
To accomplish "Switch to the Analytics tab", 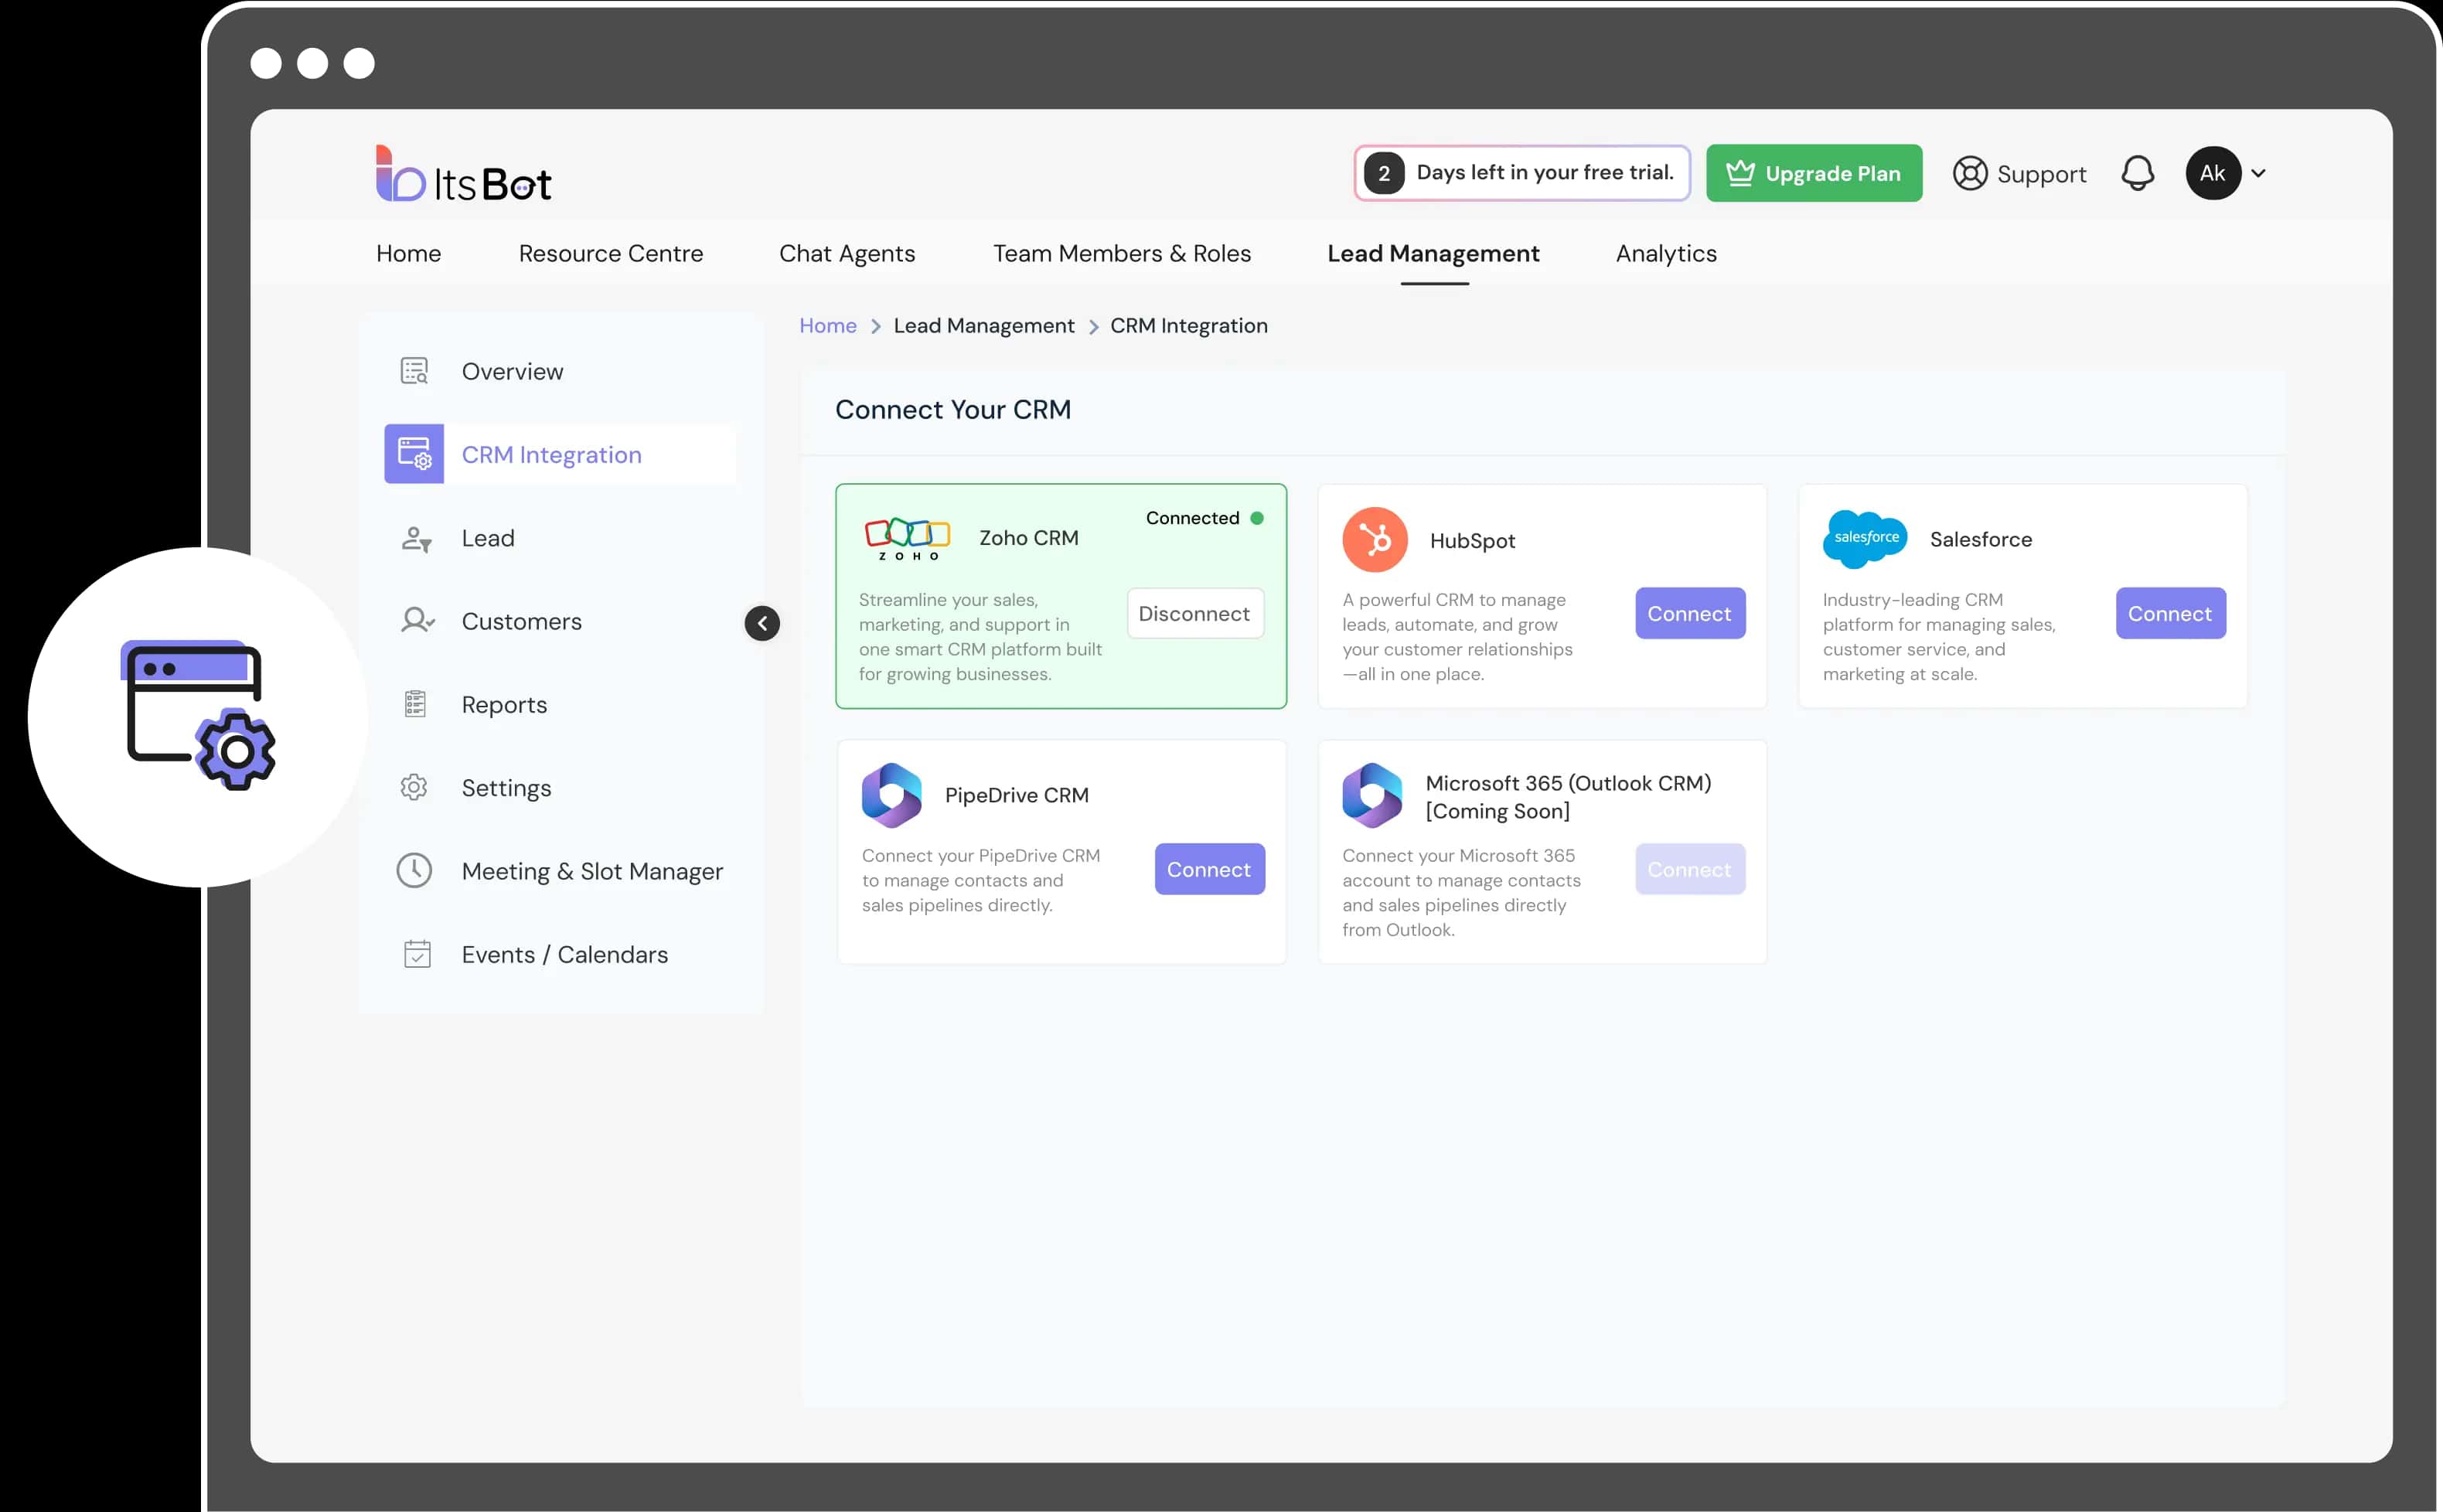I will click(x=1666, y=254).
